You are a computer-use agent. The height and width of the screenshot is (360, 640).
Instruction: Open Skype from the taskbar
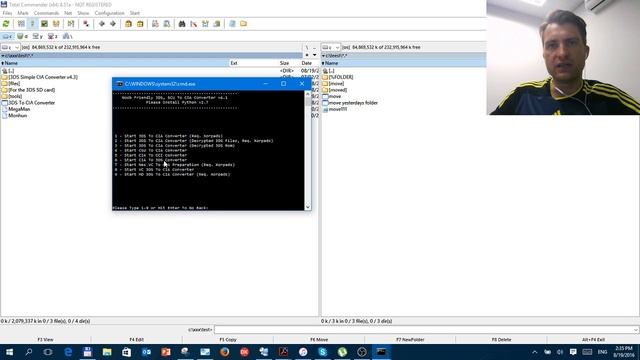(x=322, y=352)
